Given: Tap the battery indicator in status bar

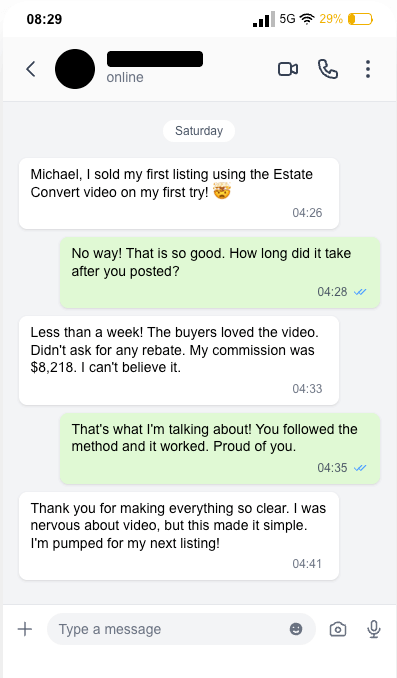Looking at the screenshot, I should 360,19.
